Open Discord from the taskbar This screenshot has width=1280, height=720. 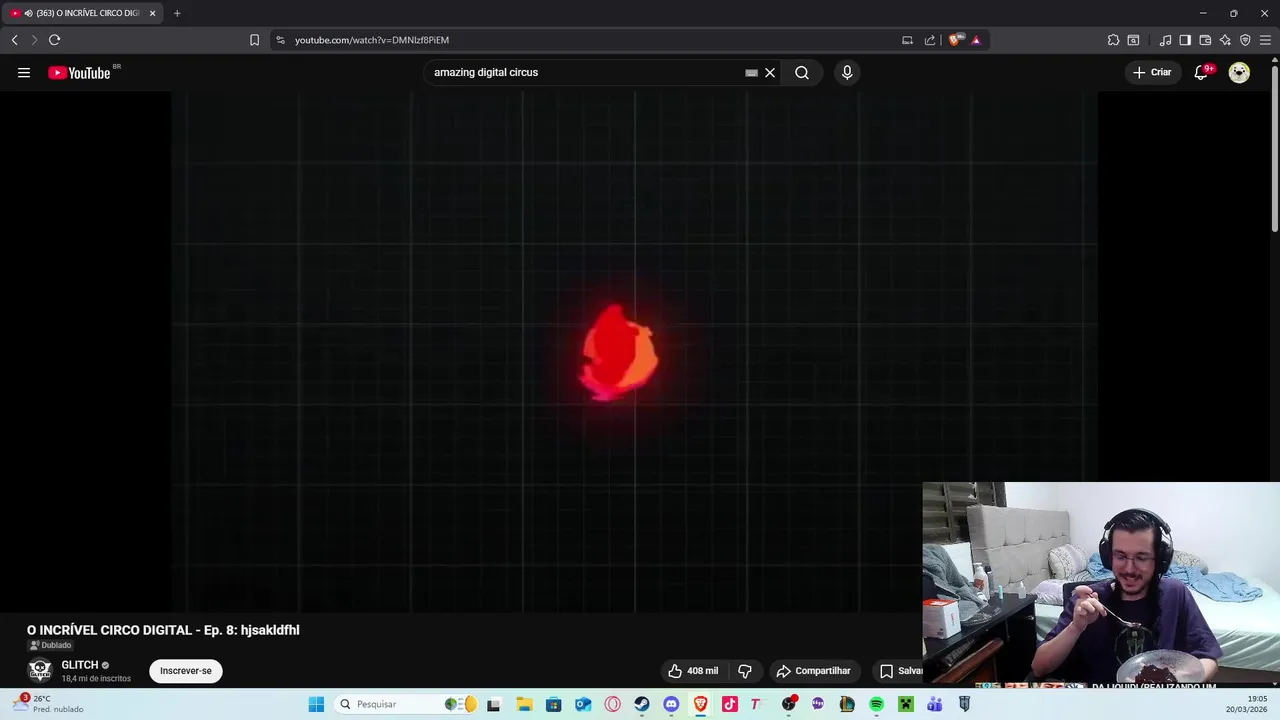671,704
